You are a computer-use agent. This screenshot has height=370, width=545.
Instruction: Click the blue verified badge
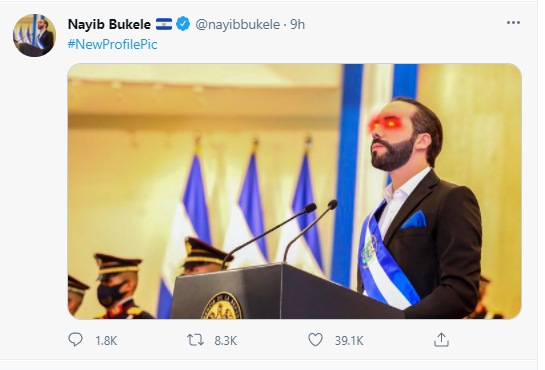click(183, 24)
